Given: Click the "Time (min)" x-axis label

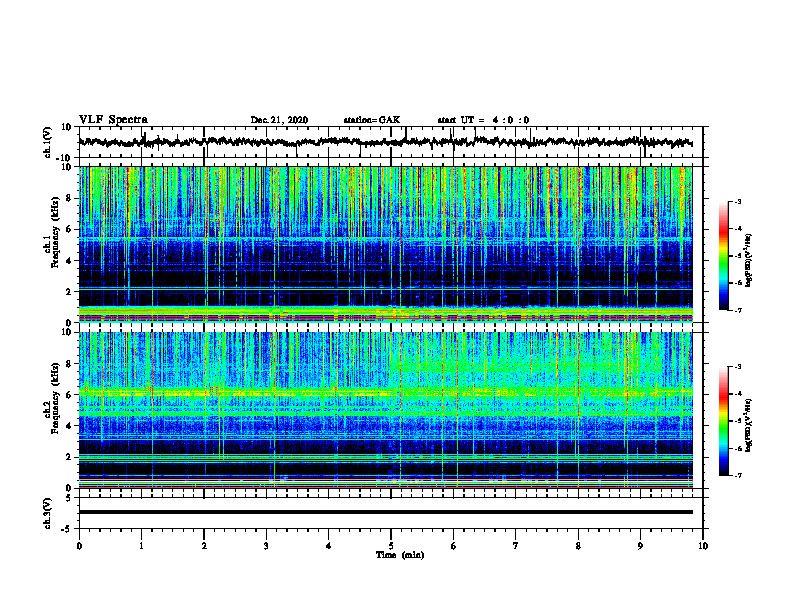Looking at the screenshot, I should tap(400, 555).
